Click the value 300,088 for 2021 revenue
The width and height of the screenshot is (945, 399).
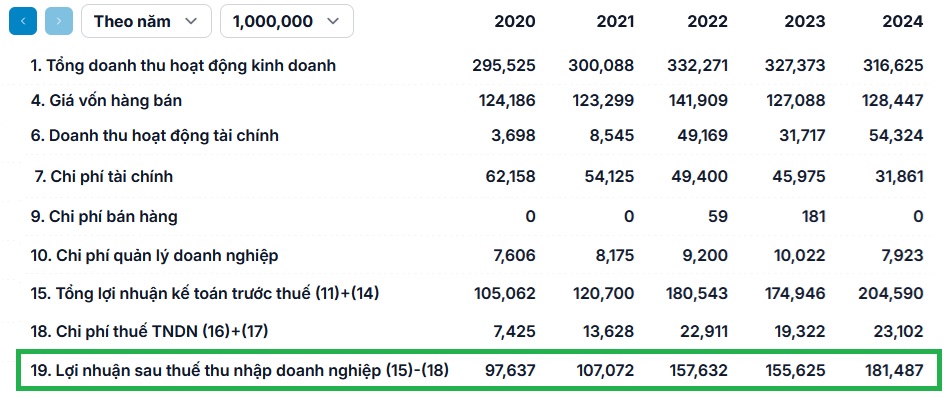(x=601, y=65)
